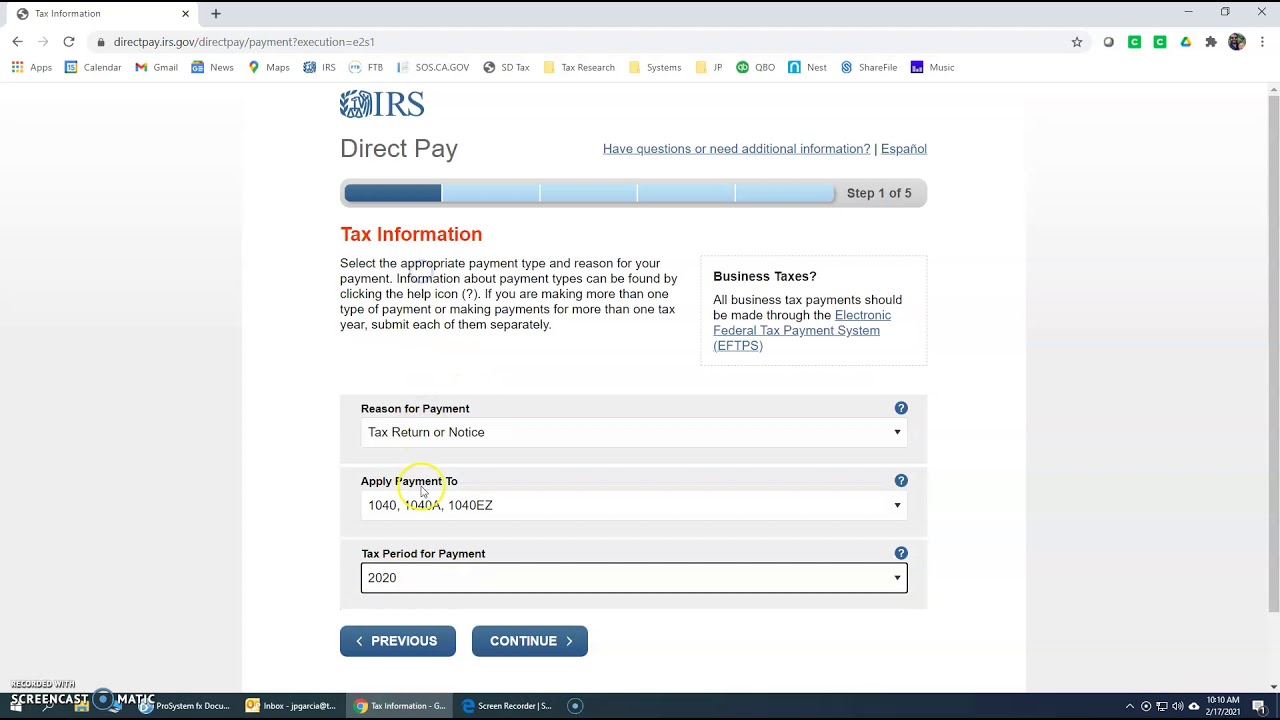Open help for Tax Period for Payment

tap(901, 553)
